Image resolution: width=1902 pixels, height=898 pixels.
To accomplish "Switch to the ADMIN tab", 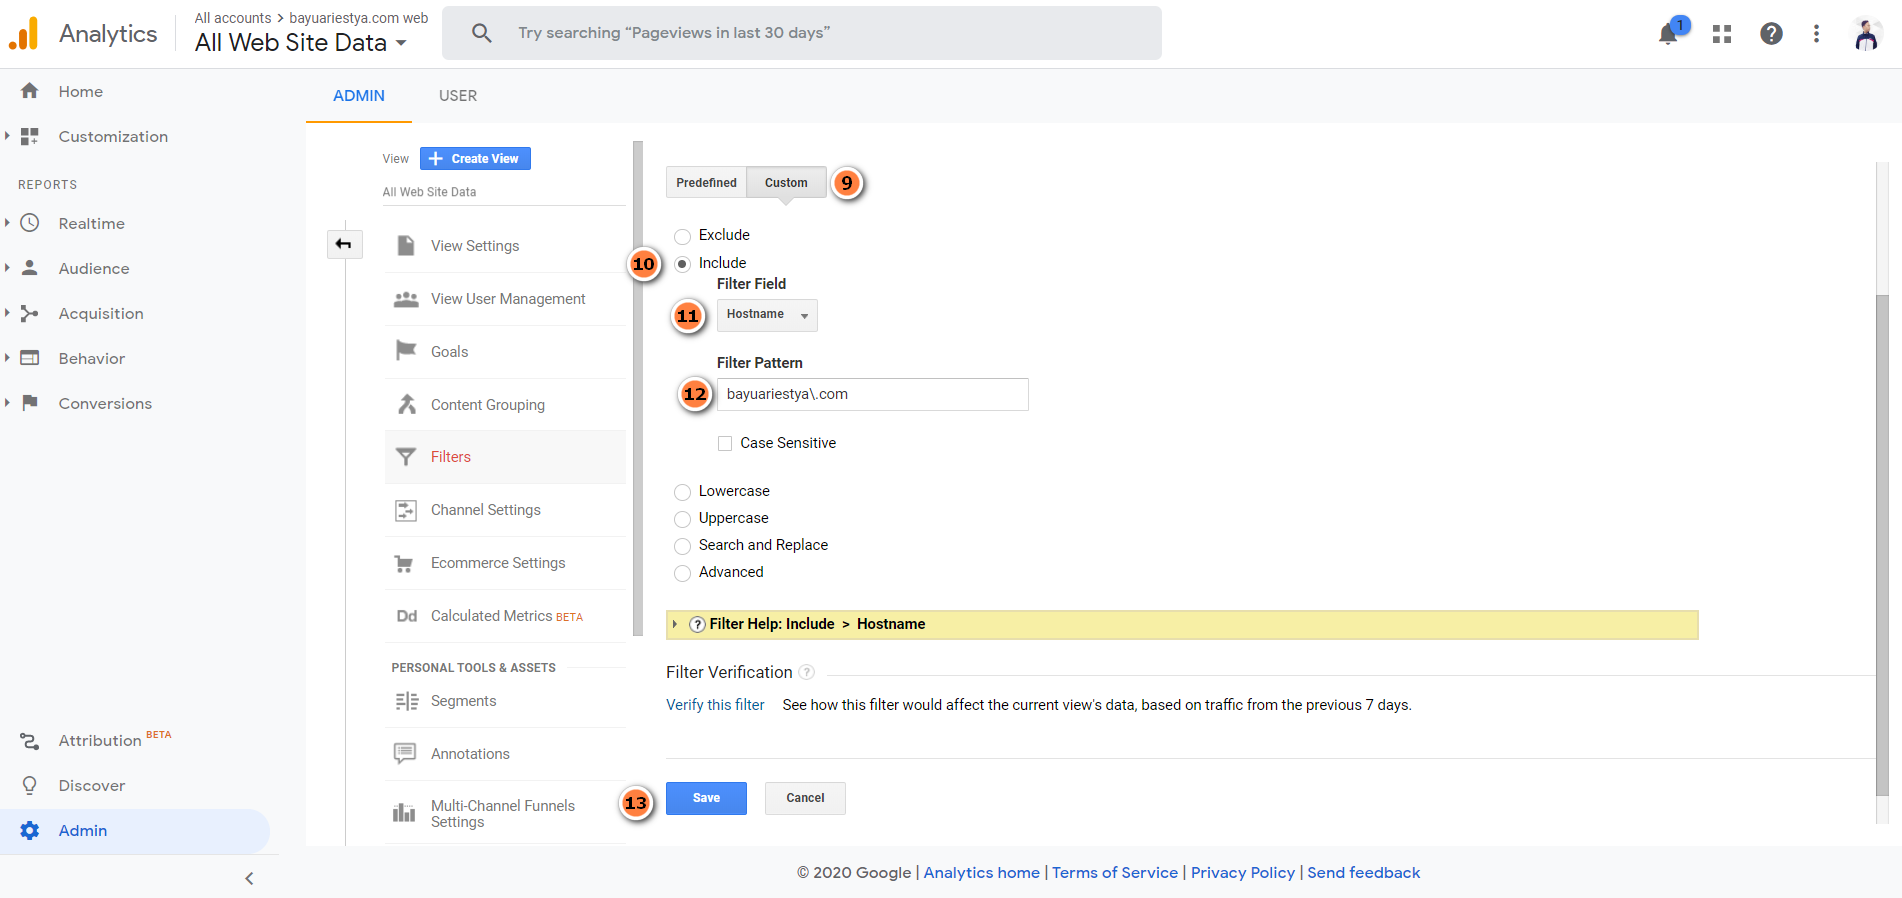I will (x=359, y=96).
